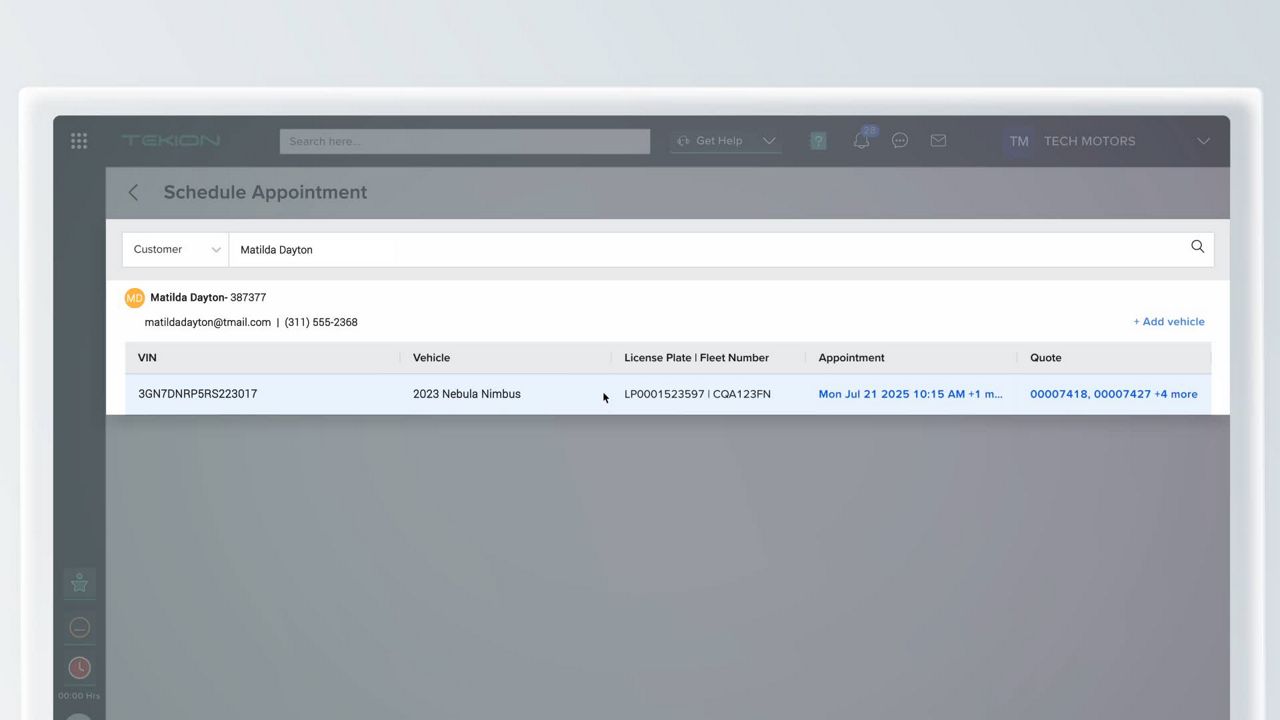Click the red time clock icon in sidebar
The image size is (1280, 720).
[x=79, y=667]
